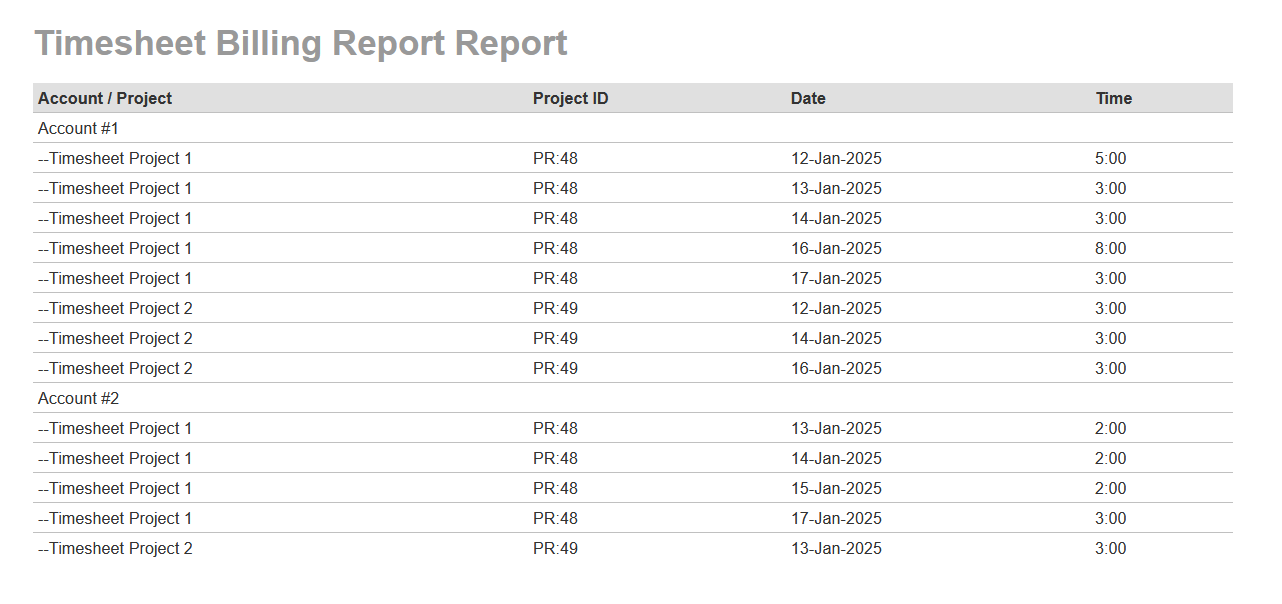Click the 5:00 time entry

(1110, 158)
